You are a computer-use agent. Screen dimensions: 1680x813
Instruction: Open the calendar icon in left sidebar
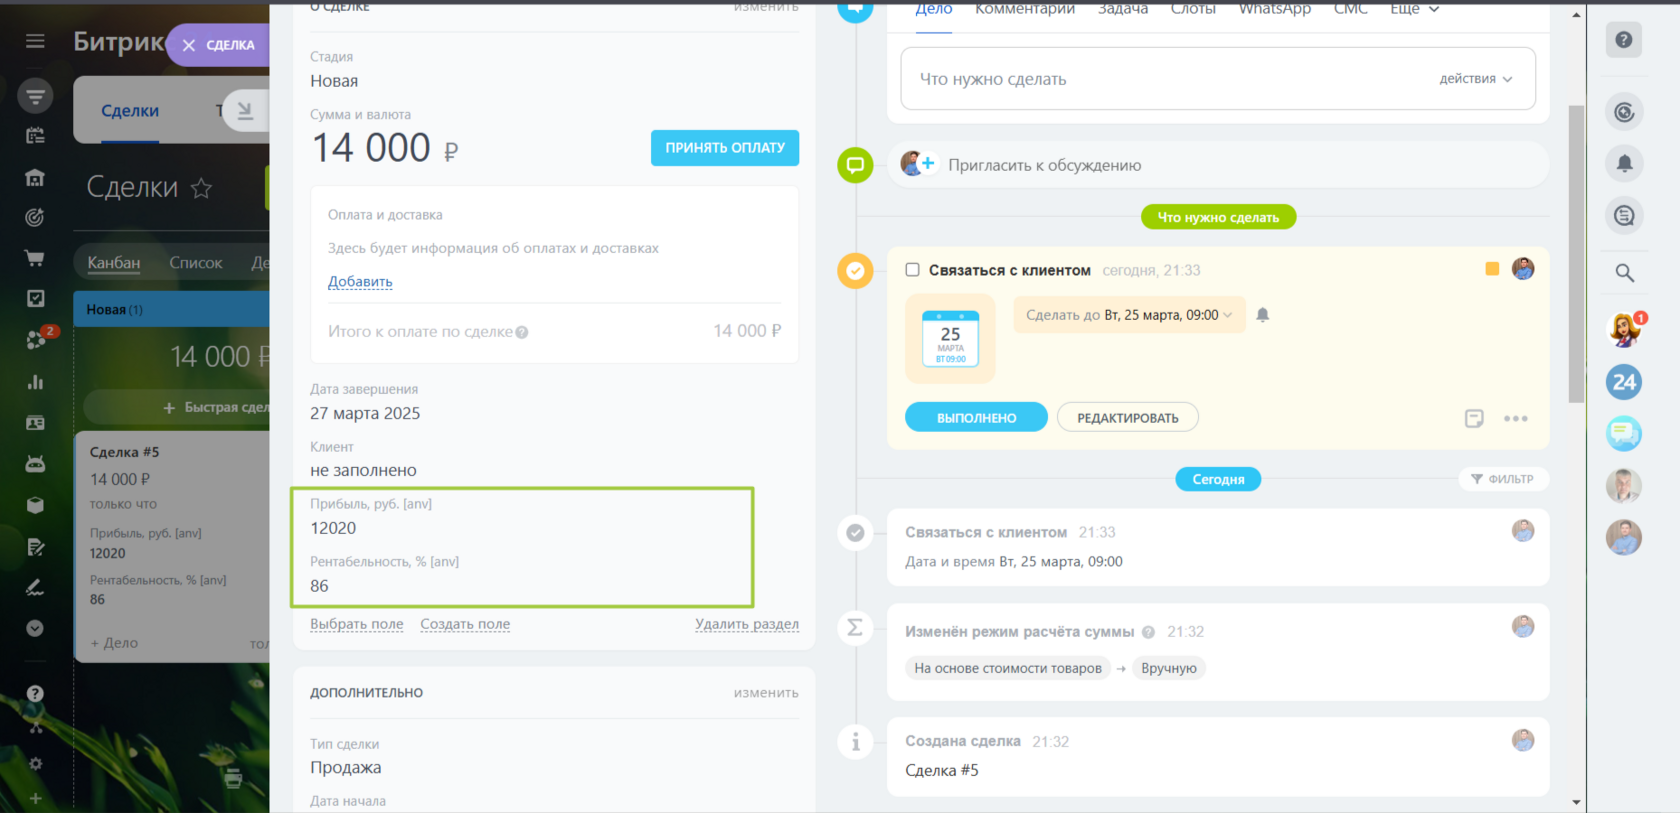click(x=35, y=136)
